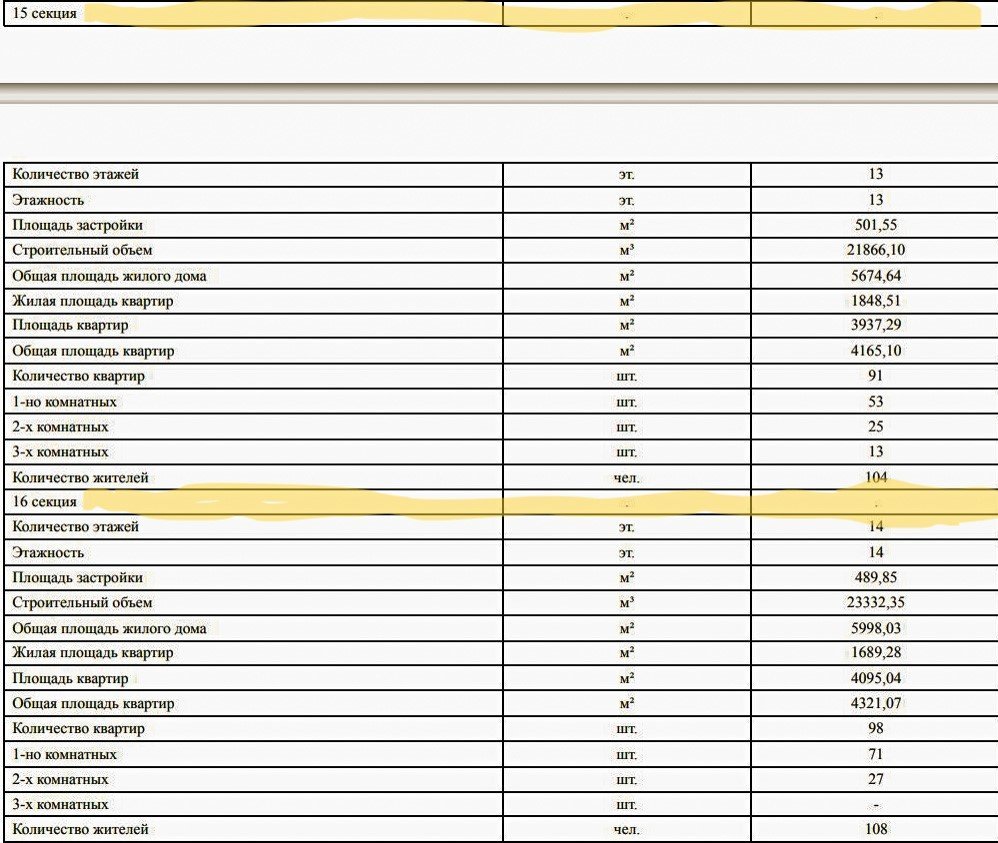Click the one-room count value 71
This screenshot has width=998, height=843.
tap(876, 754)
